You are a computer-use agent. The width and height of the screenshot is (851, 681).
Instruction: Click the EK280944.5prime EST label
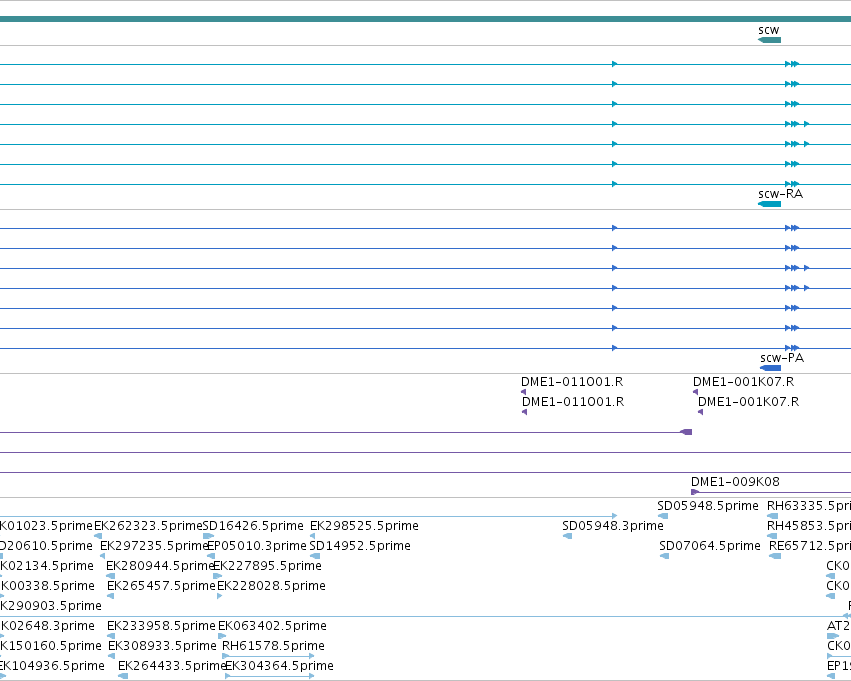click(x=160, y=566)
